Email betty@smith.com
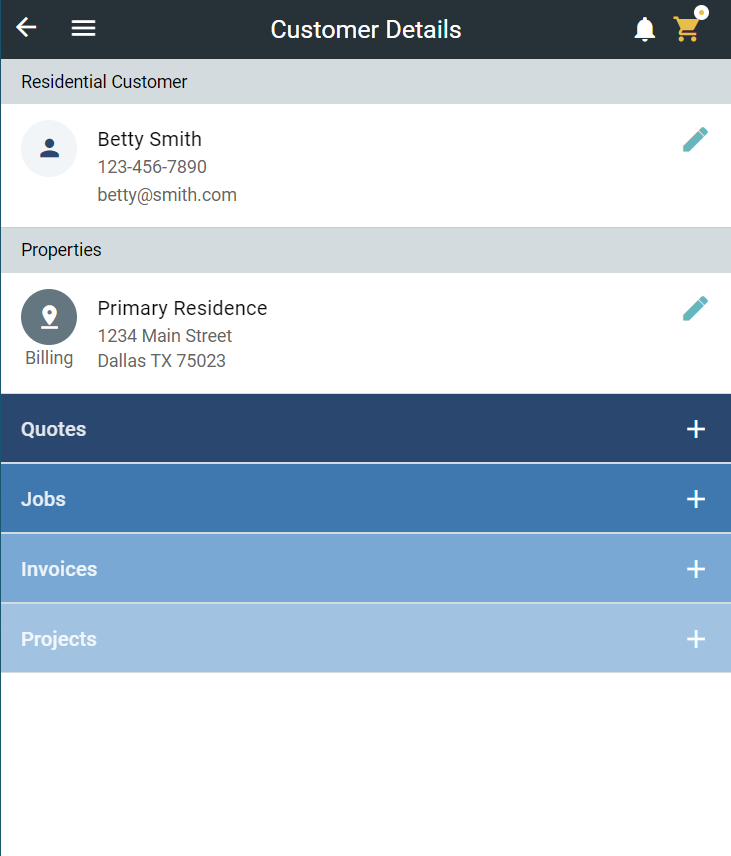Screen dimensions: 731x856 167,195
